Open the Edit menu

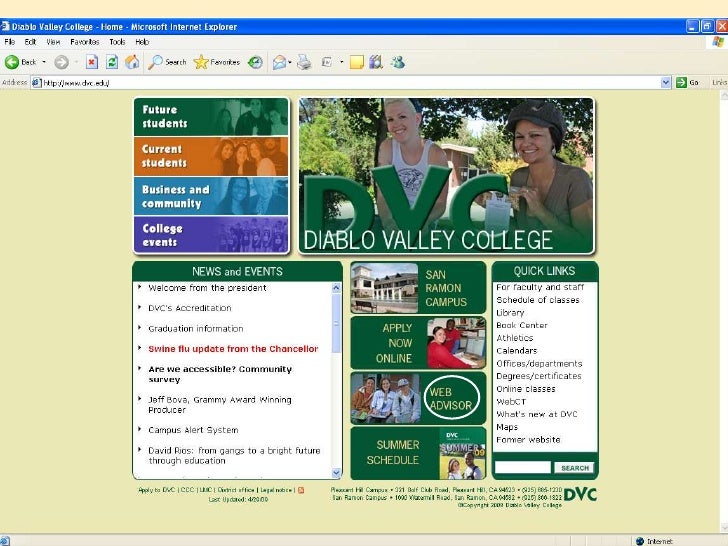(x=30, y=42)
